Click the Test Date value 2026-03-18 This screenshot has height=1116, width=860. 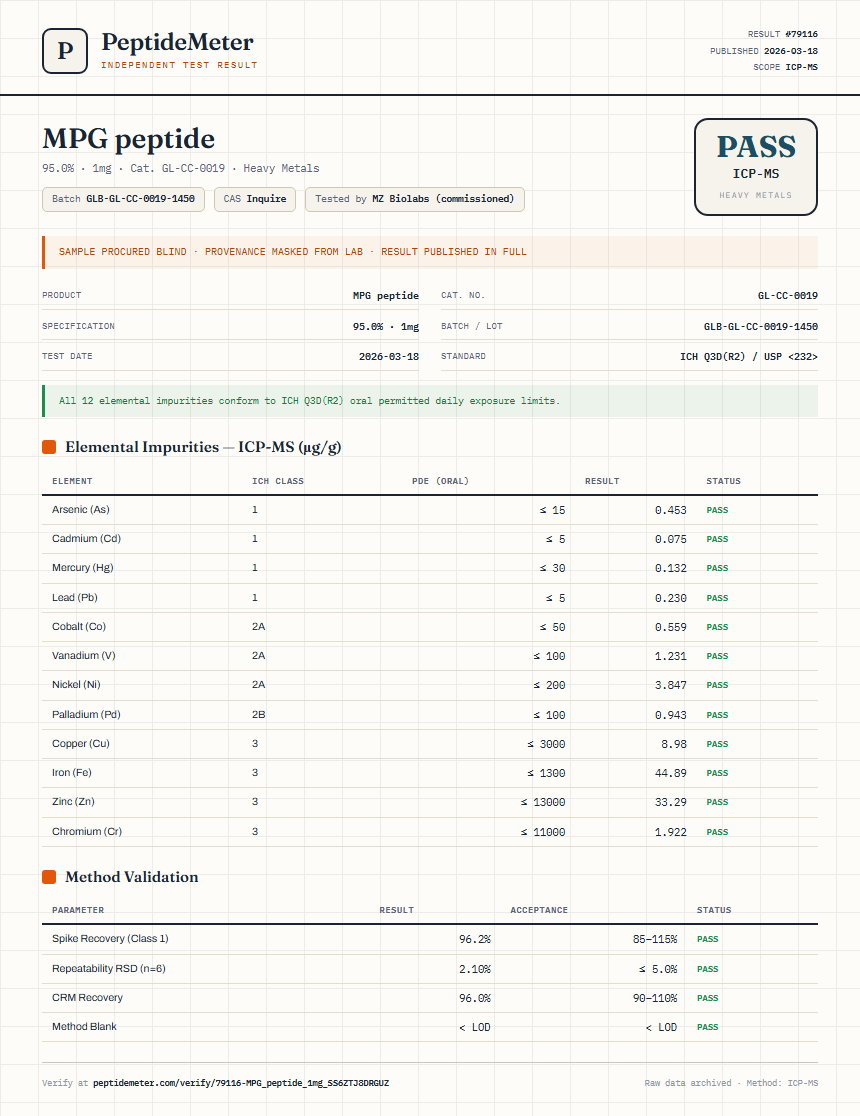pos(389,357)
